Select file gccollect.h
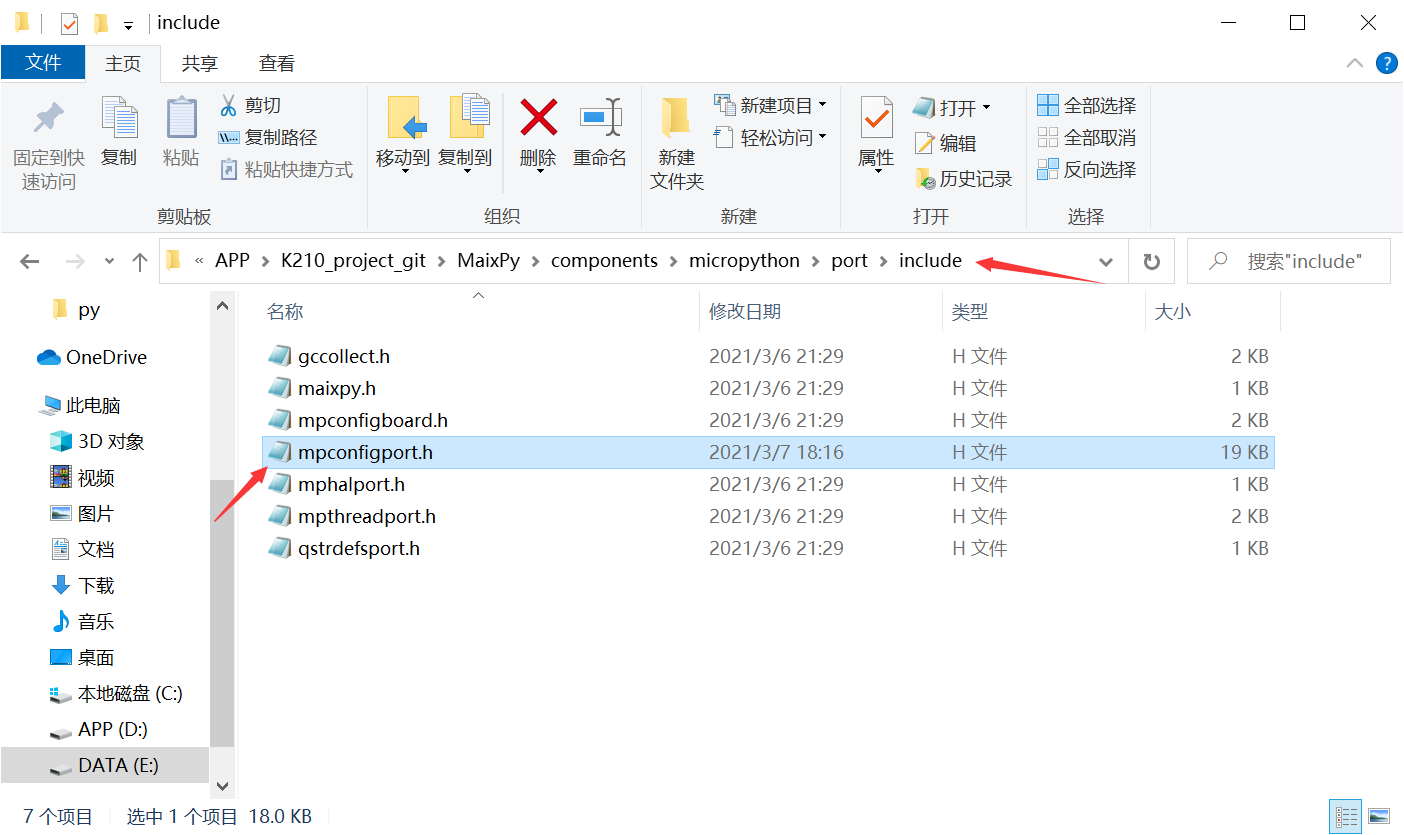 pyautogui.click(x=768, y=356)
